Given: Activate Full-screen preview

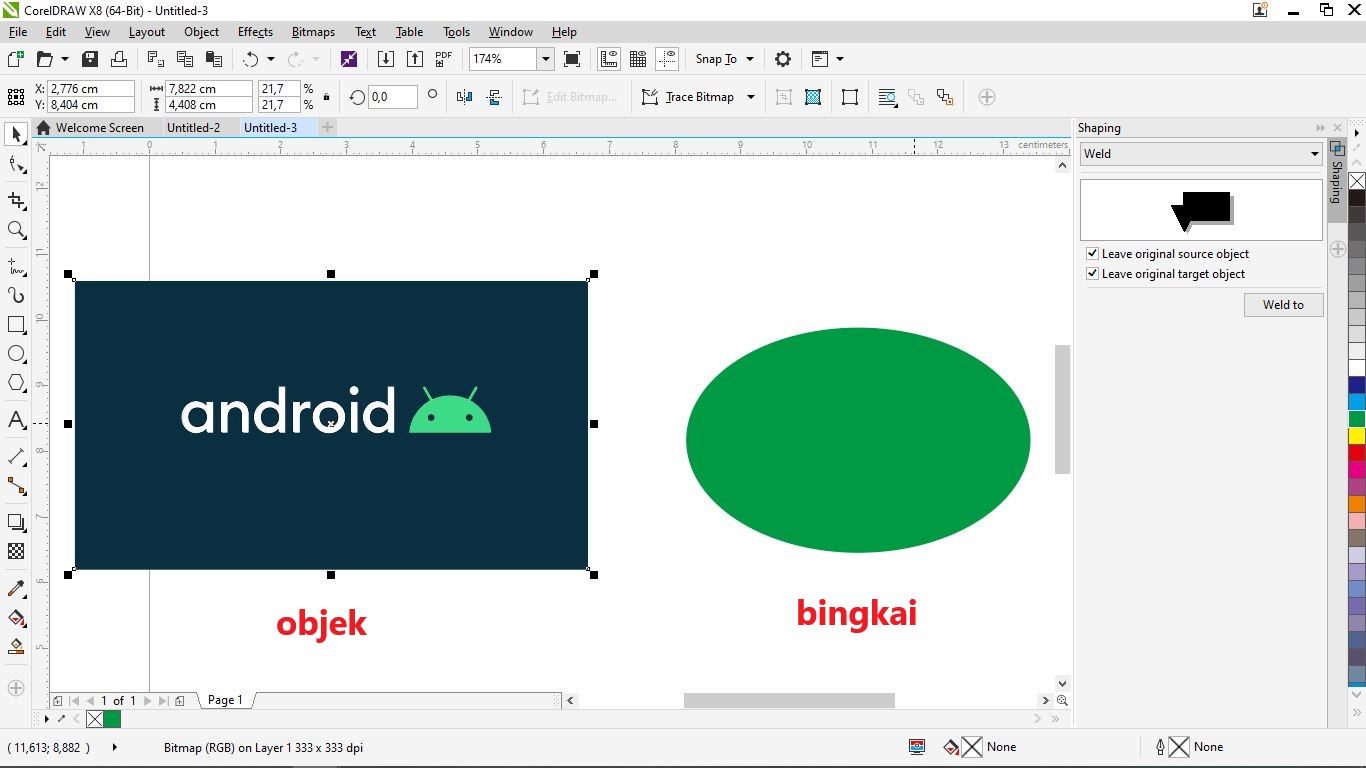Looking at the screenshot, I should click(571, 59).
